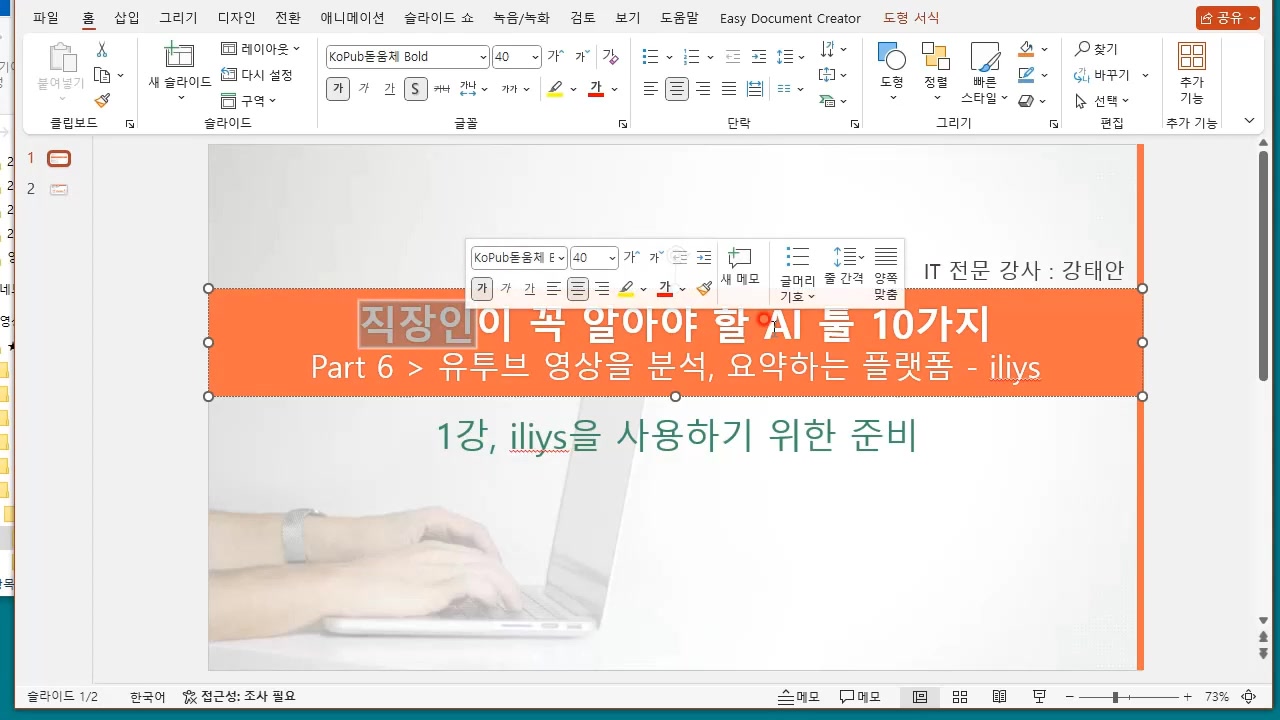Open the Insert (삽입) tab

(x=127, y=18)
